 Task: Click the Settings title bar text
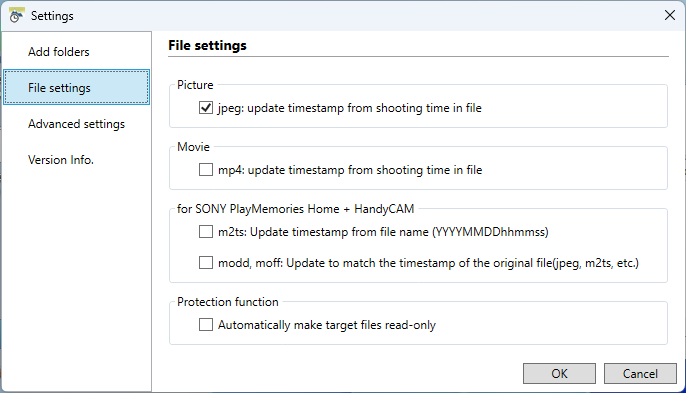tap(52, 16)
